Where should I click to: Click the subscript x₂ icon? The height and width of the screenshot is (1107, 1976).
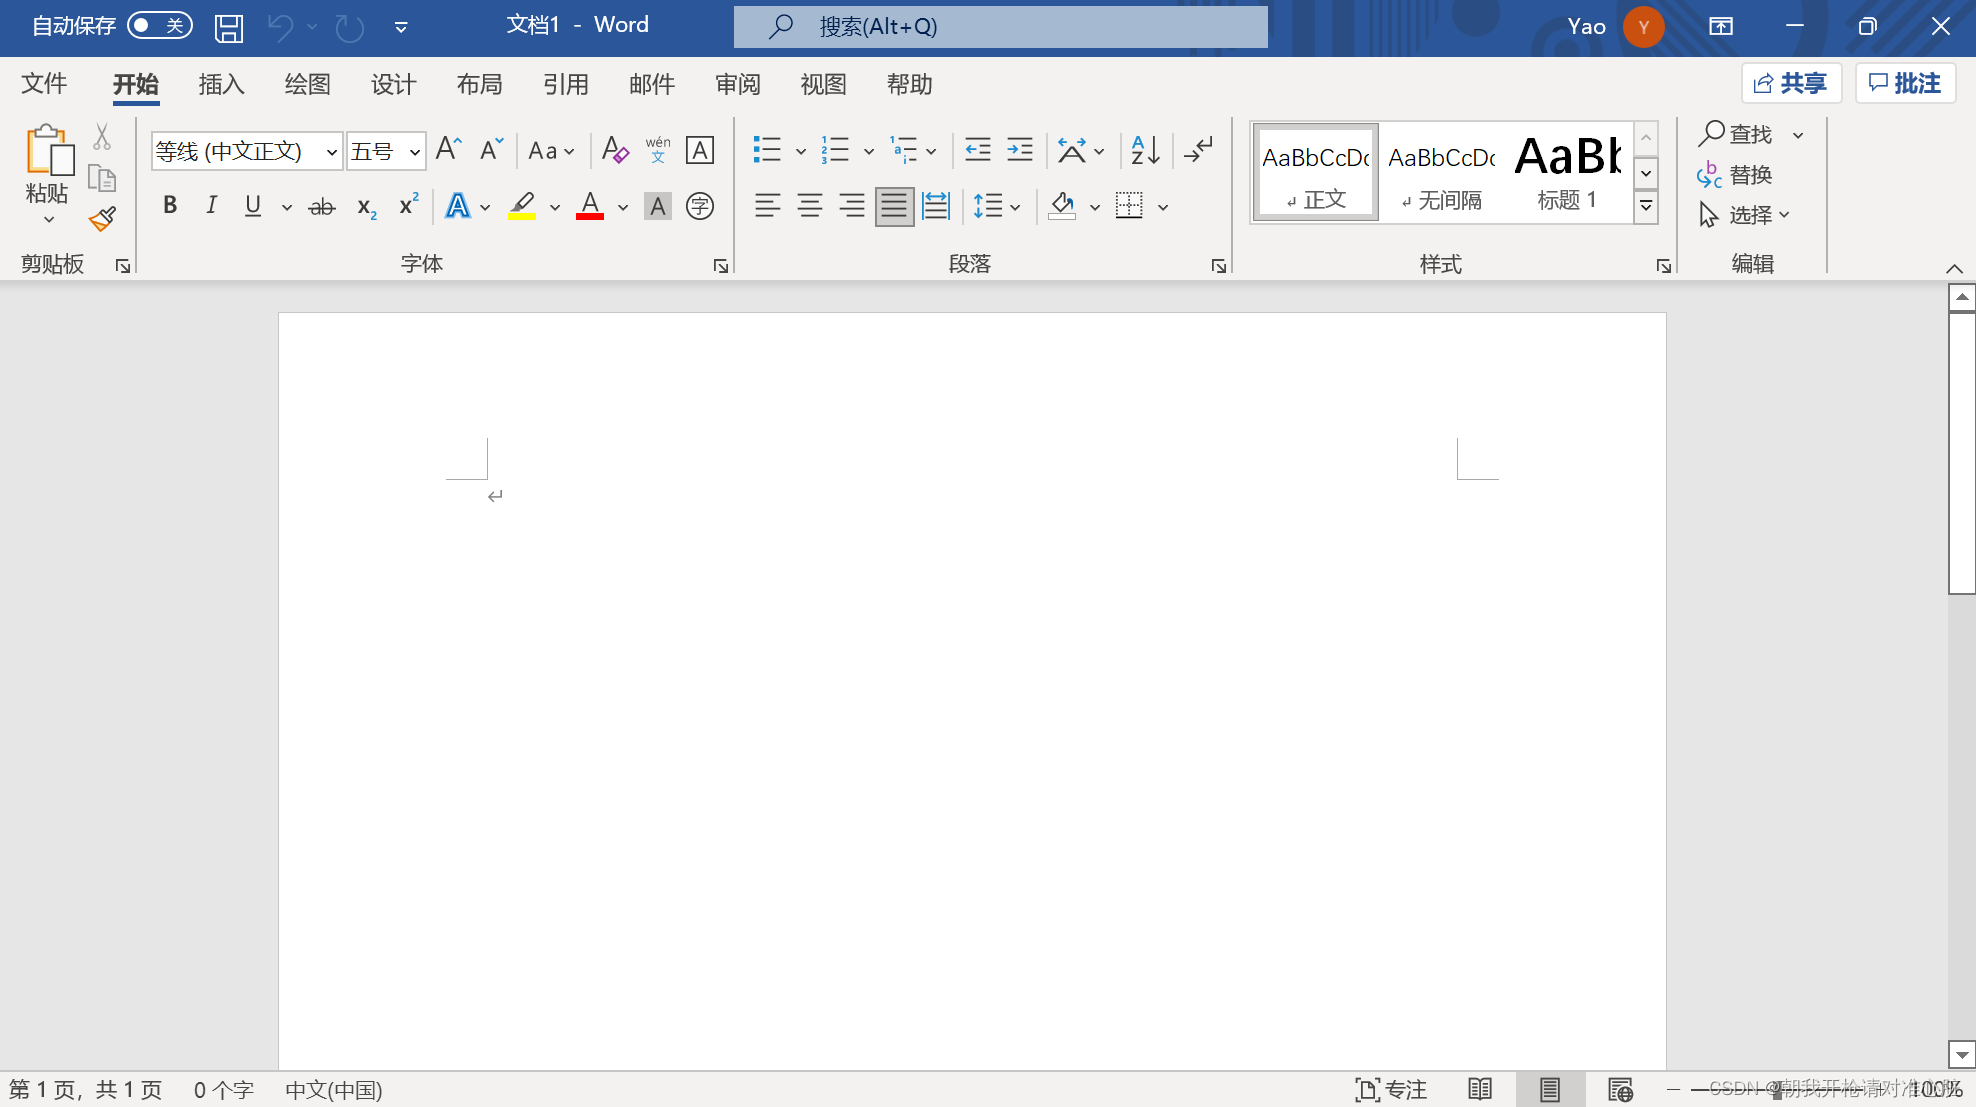pyautogui.click(x=366, y=207)
